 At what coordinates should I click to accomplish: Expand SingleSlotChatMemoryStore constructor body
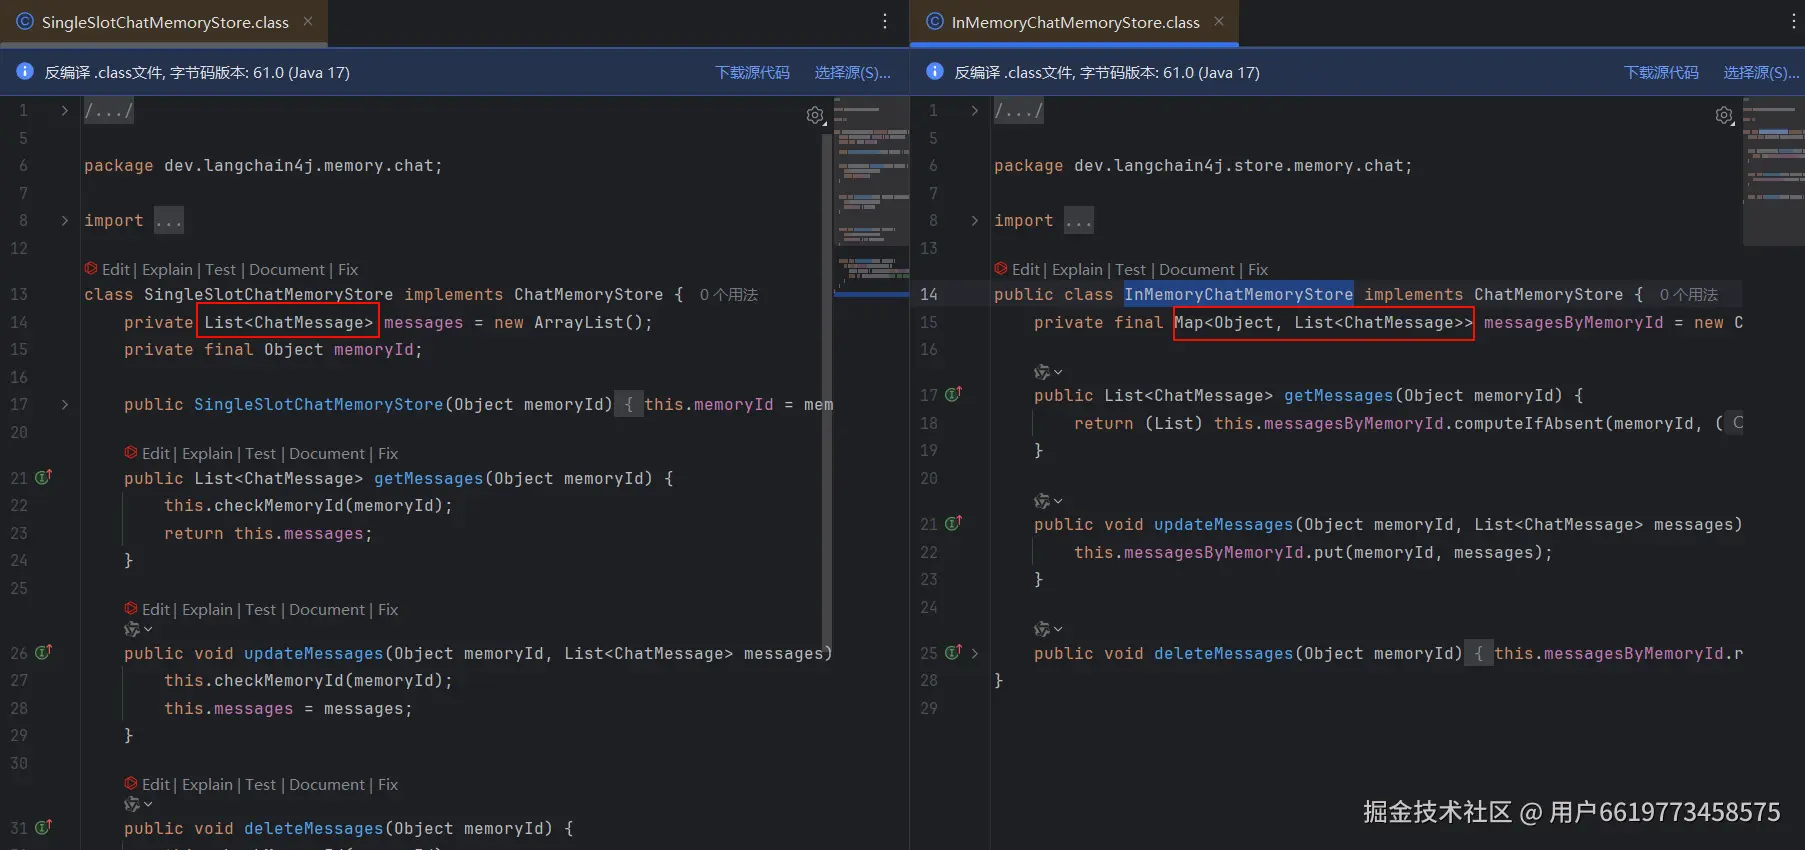tap(65, 404)
